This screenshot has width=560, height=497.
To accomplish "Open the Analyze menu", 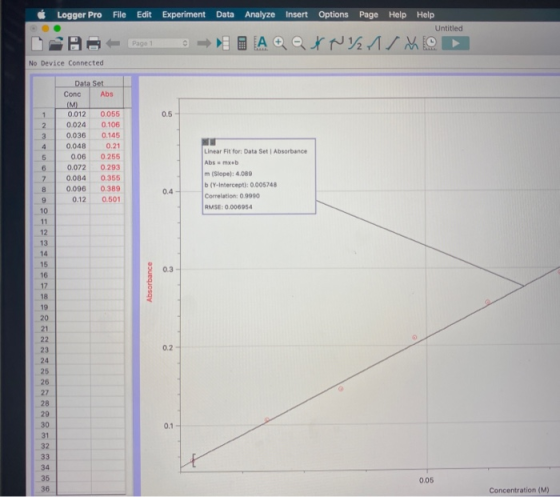I will [260, 15].
